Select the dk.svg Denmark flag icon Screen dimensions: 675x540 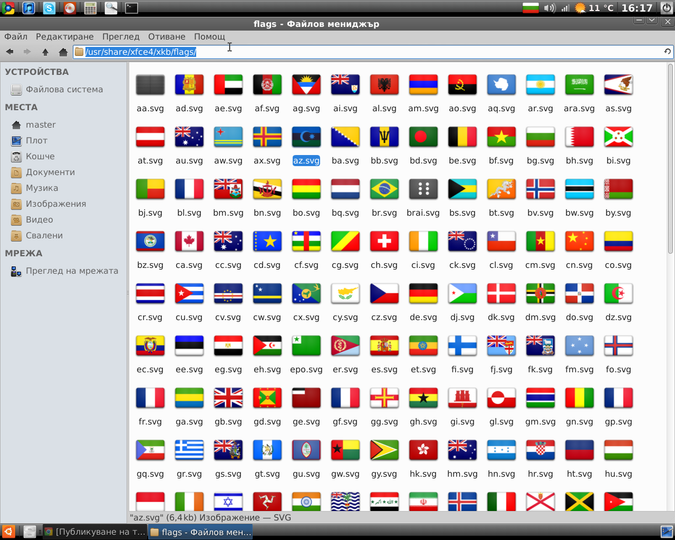[x=501, y=294]
